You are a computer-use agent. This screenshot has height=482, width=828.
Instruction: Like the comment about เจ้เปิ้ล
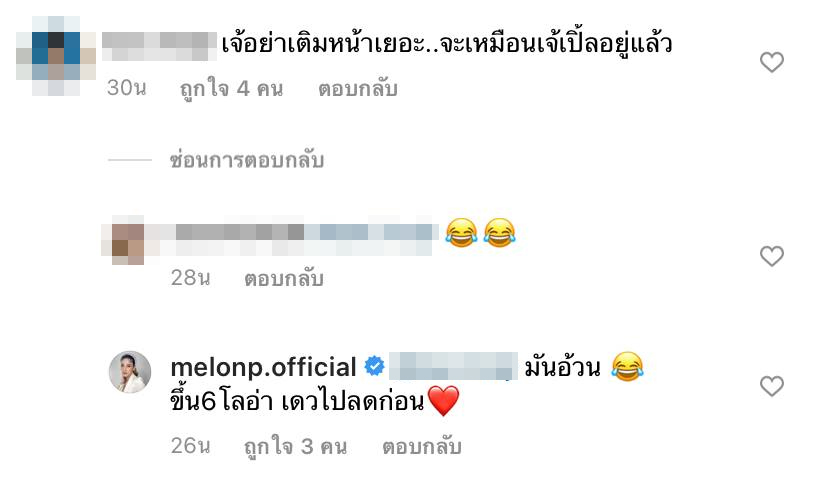pyautogui.click(x=771, y=62)
